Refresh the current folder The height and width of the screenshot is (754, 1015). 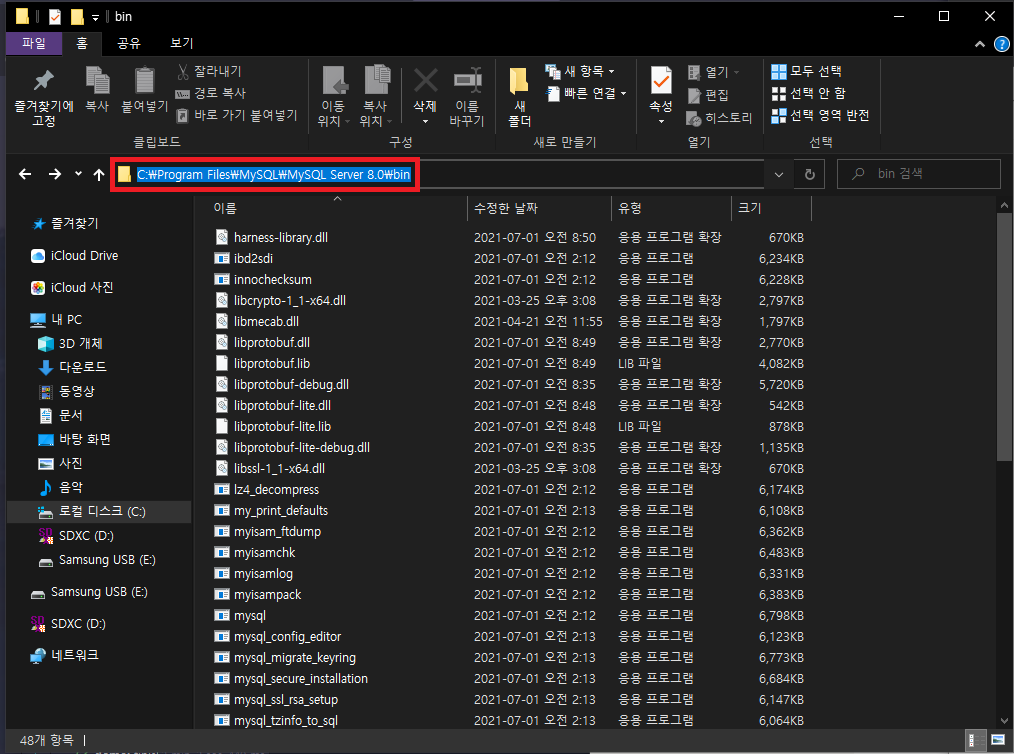[809, 174]
